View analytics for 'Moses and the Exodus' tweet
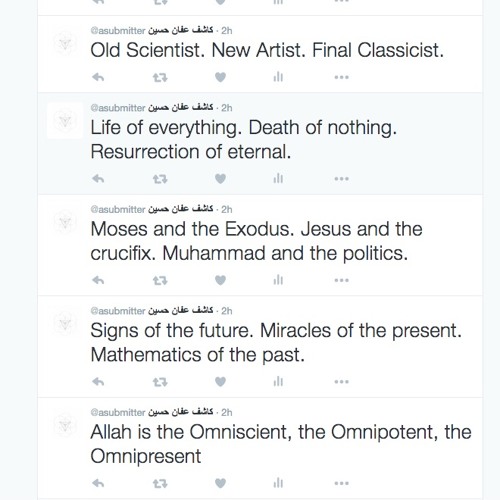 (x=278, y=280)
